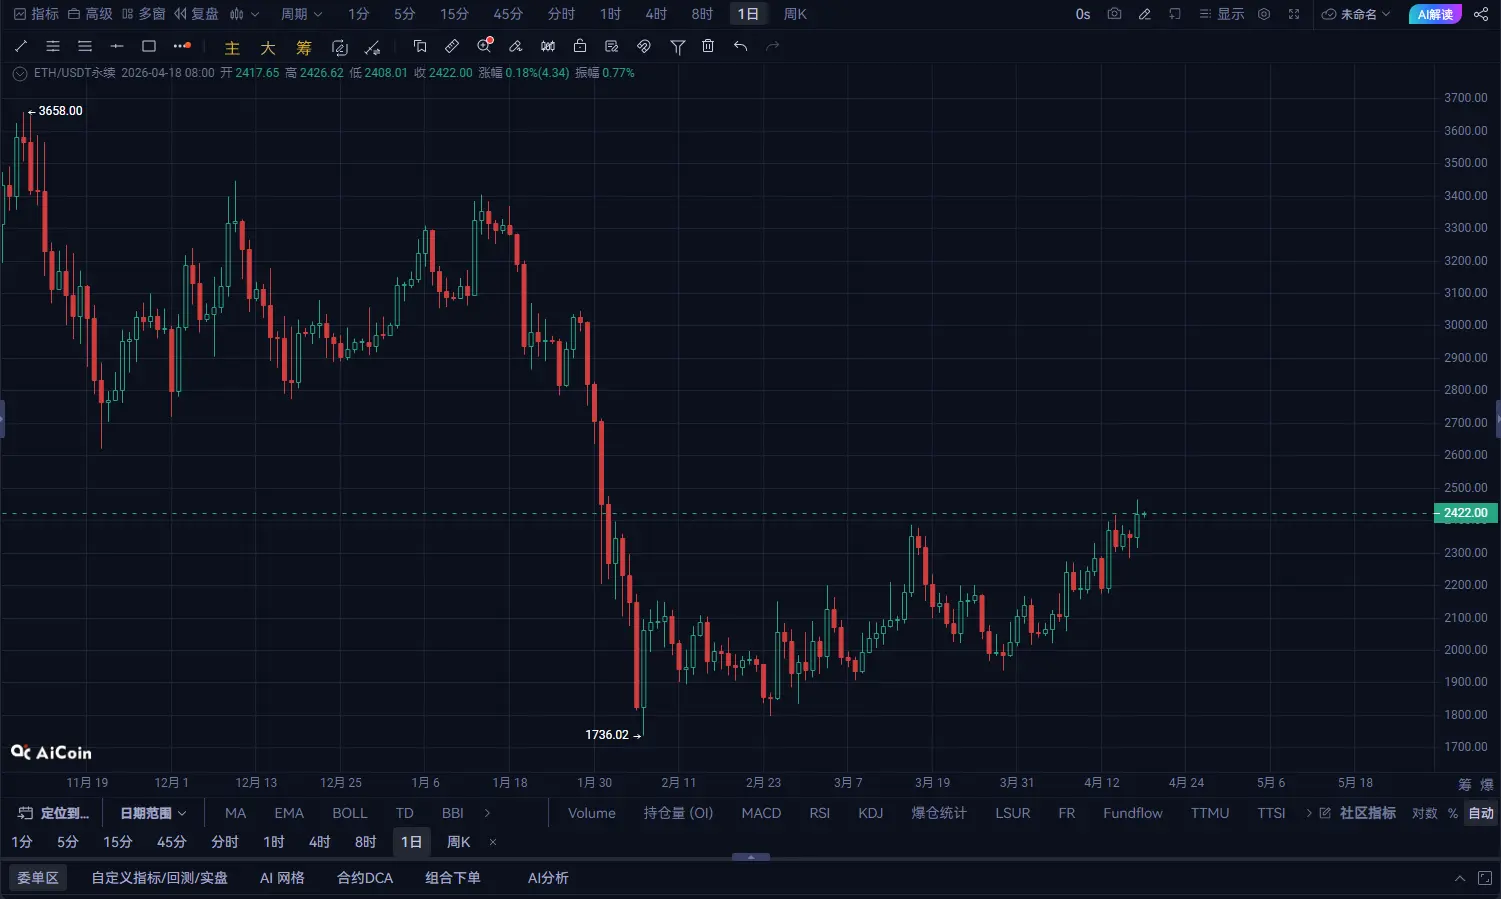Activate the magnifier zoom tool
Viewport: 1501px width, 899px height.
coord(485,45)
